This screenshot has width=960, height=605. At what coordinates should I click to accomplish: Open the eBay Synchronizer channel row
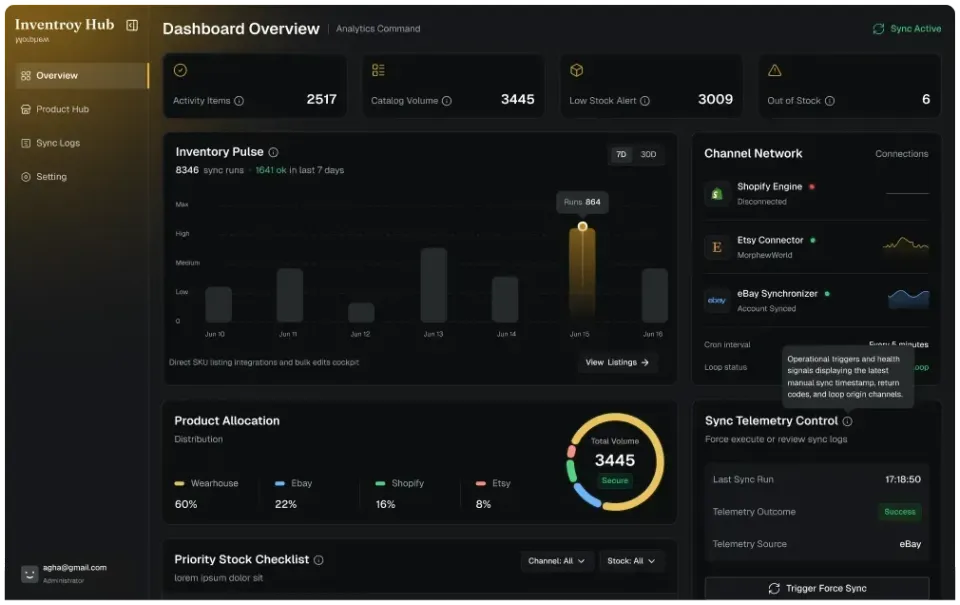[817, 301]
